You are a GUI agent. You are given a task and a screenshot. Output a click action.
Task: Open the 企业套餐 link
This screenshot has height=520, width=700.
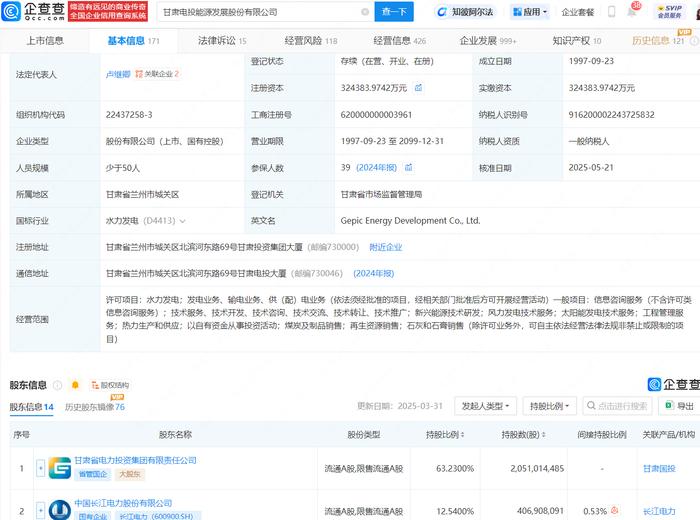tap(578, 12)
